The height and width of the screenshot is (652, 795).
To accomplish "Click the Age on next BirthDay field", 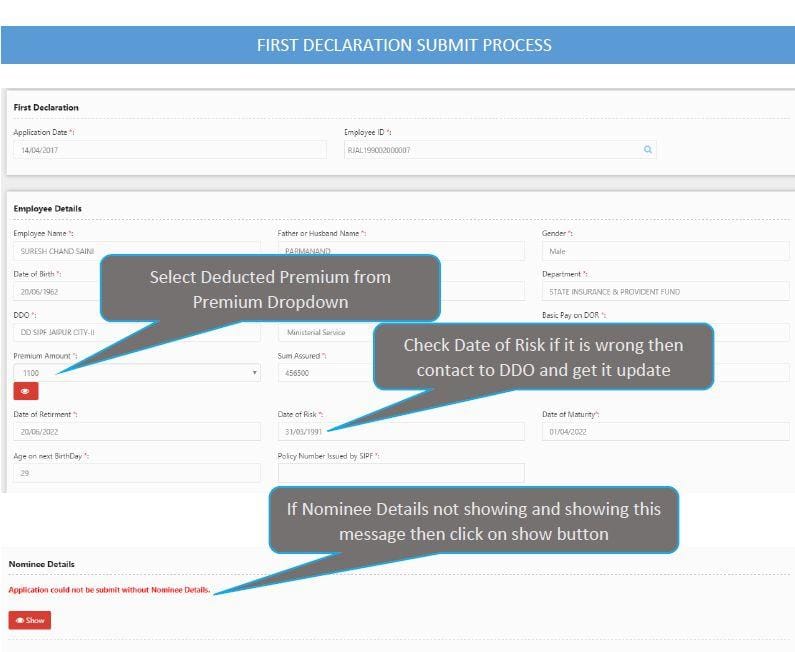I will (x=137, y=473).
